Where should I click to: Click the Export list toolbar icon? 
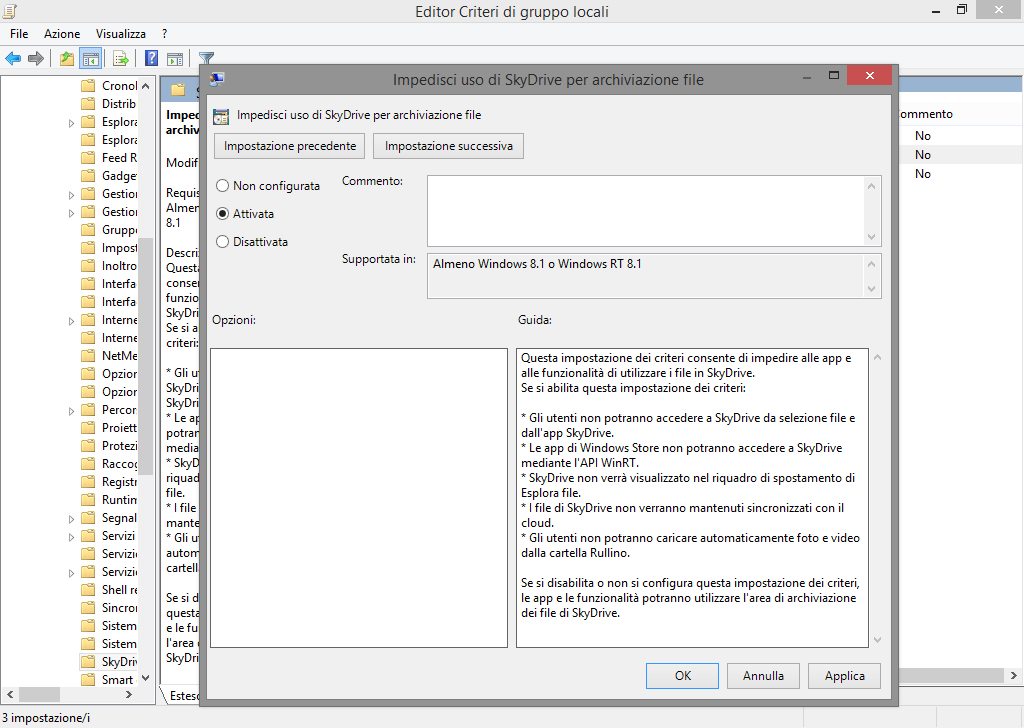pyautogui.click(x=121, y=58)
